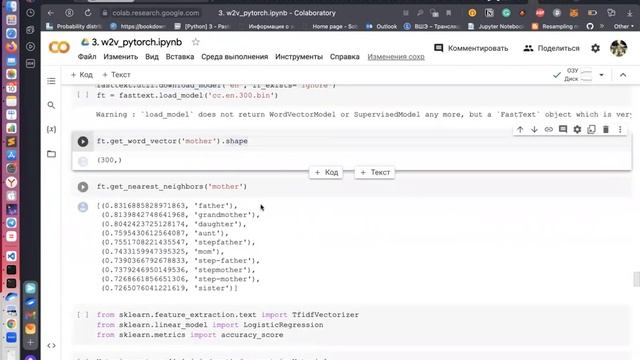
Task: Open the code snippets sidebar icon
Action: 51,346
